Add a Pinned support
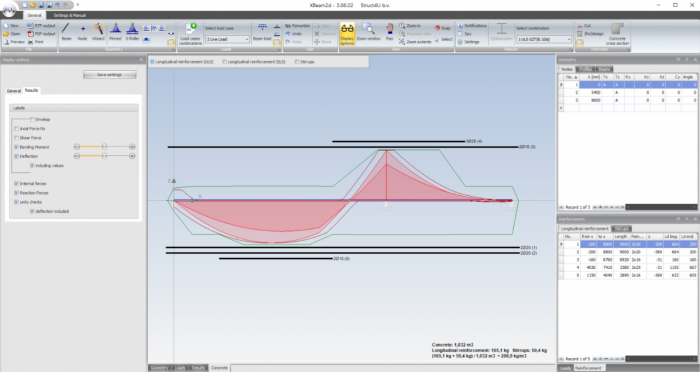 click(x=115, y=32)
